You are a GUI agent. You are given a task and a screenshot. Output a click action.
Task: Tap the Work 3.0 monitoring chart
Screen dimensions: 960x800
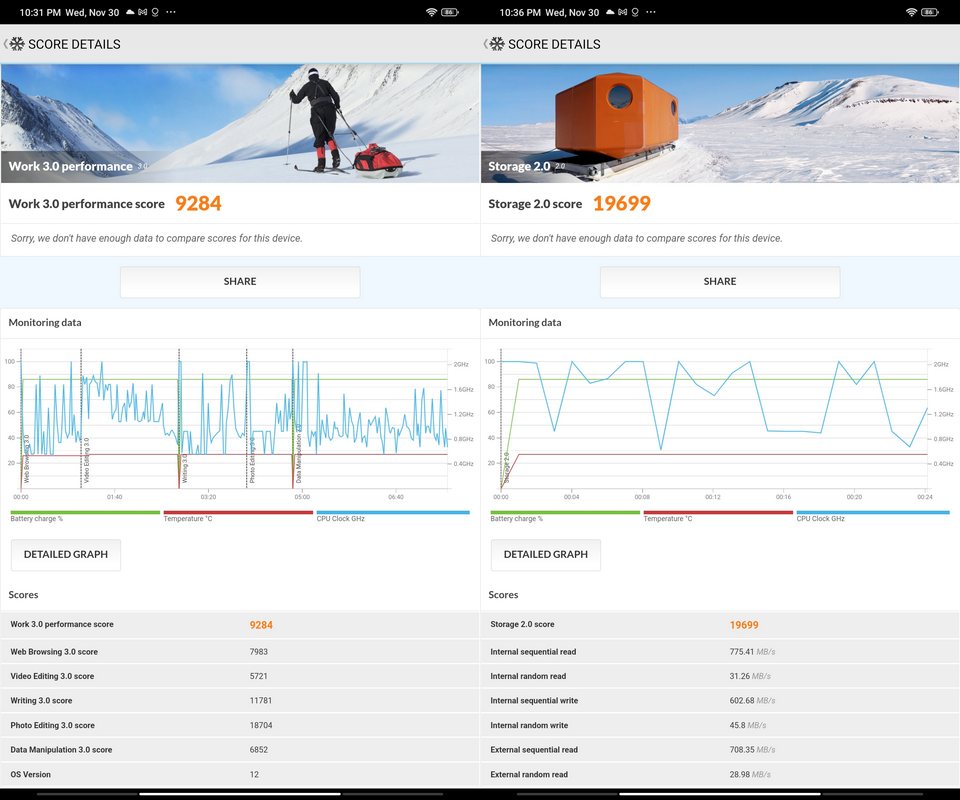click(240, 422)
